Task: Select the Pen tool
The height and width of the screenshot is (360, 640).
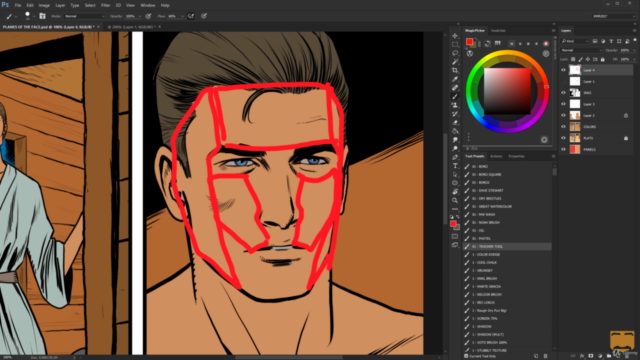Action: (455, 157)
